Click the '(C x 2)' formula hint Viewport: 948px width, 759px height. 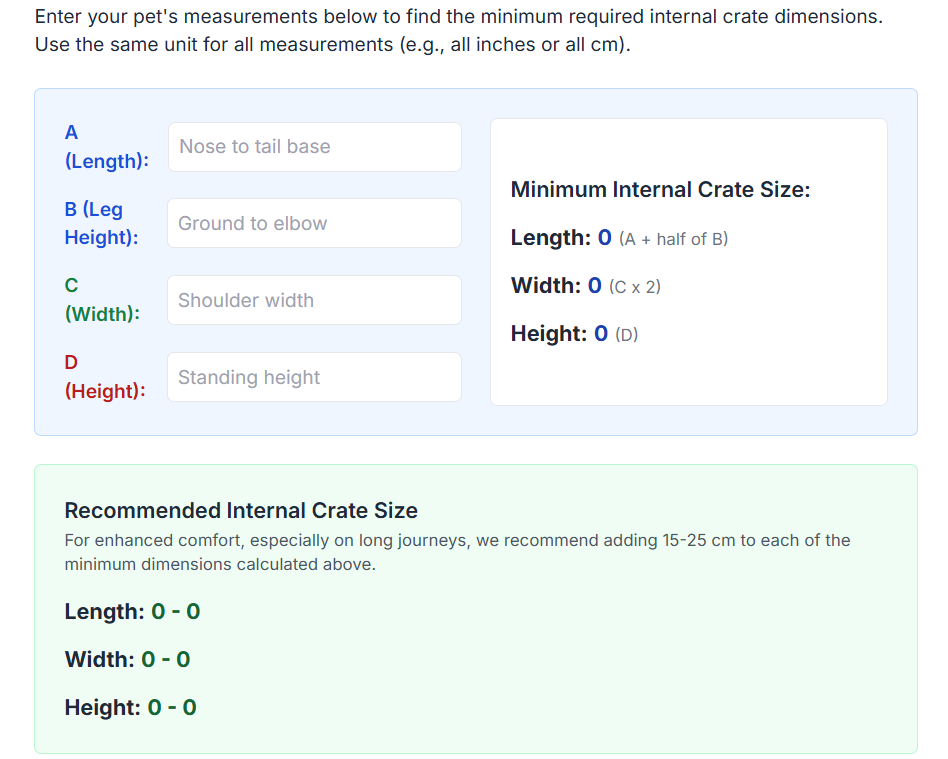[634, 287]
